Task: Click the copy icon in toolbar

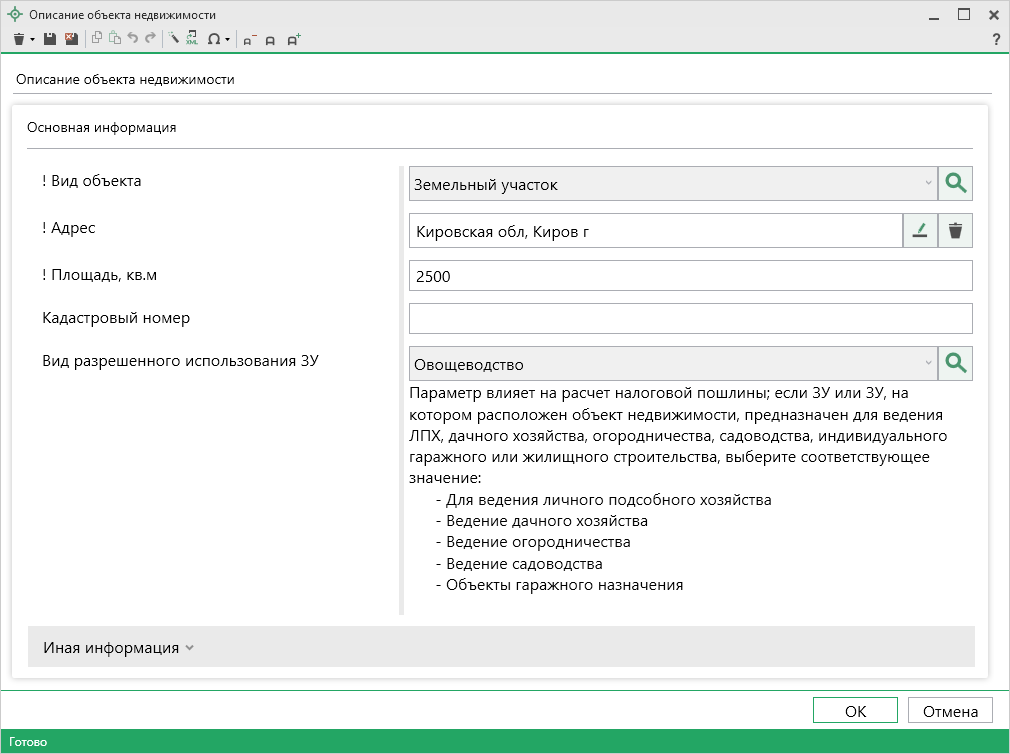Action: tap(97, 39)
